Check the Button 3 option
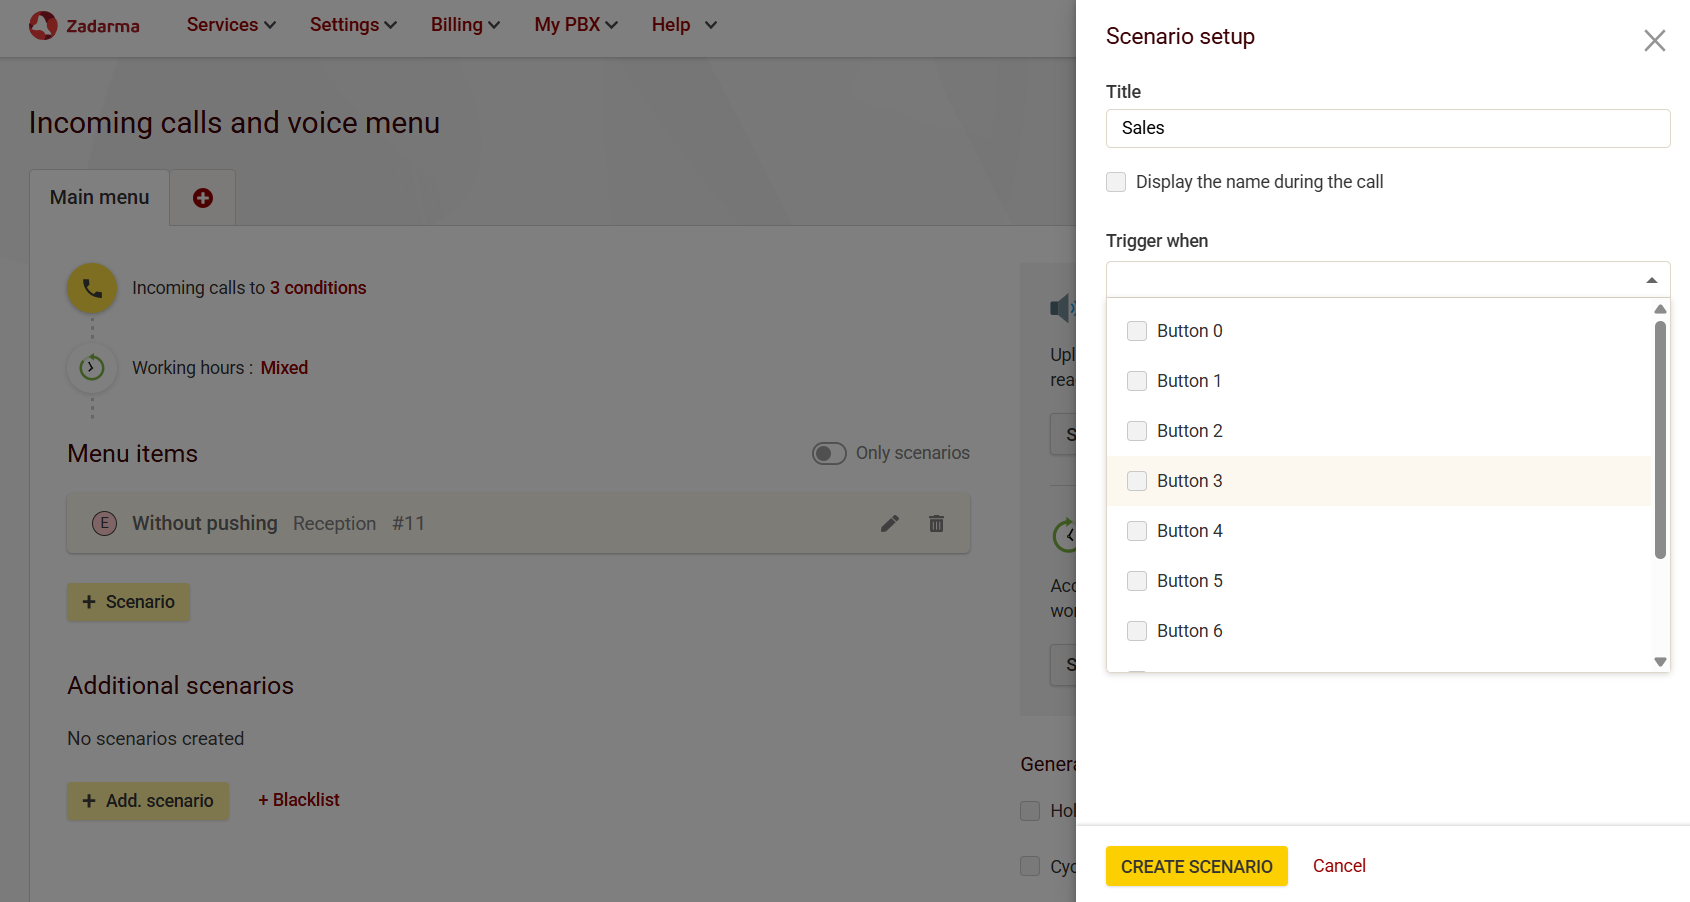The image size is (1690, 902). [1137, 481]
